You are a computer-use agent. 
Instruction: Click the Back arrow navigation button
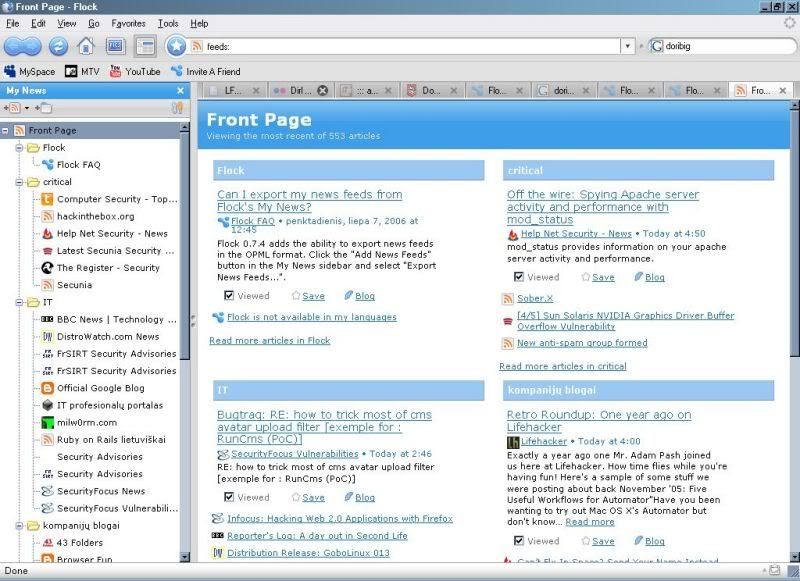(15, 47)
